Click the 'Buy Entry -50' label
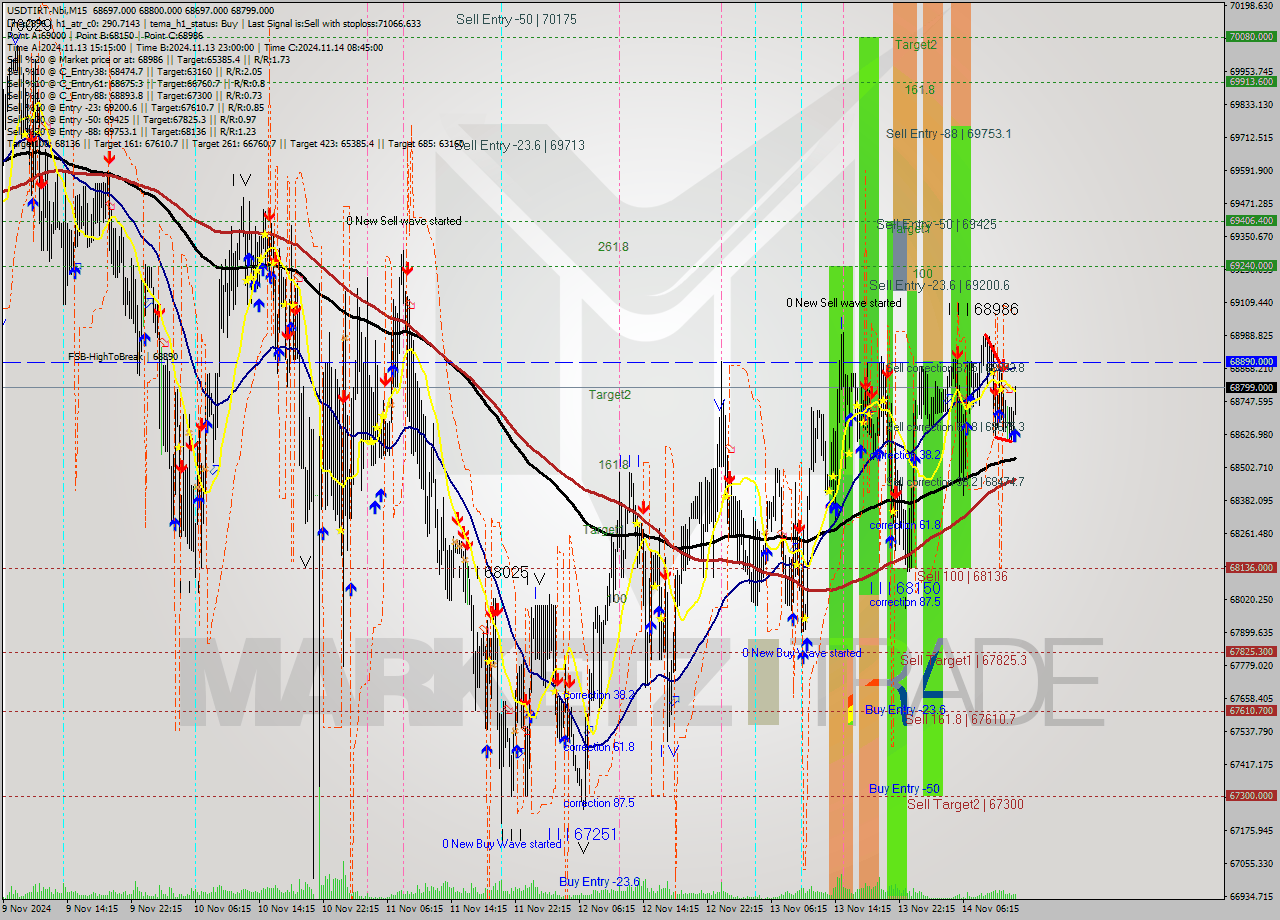Viewport: 1280px width, 920px height. (904, 789)
